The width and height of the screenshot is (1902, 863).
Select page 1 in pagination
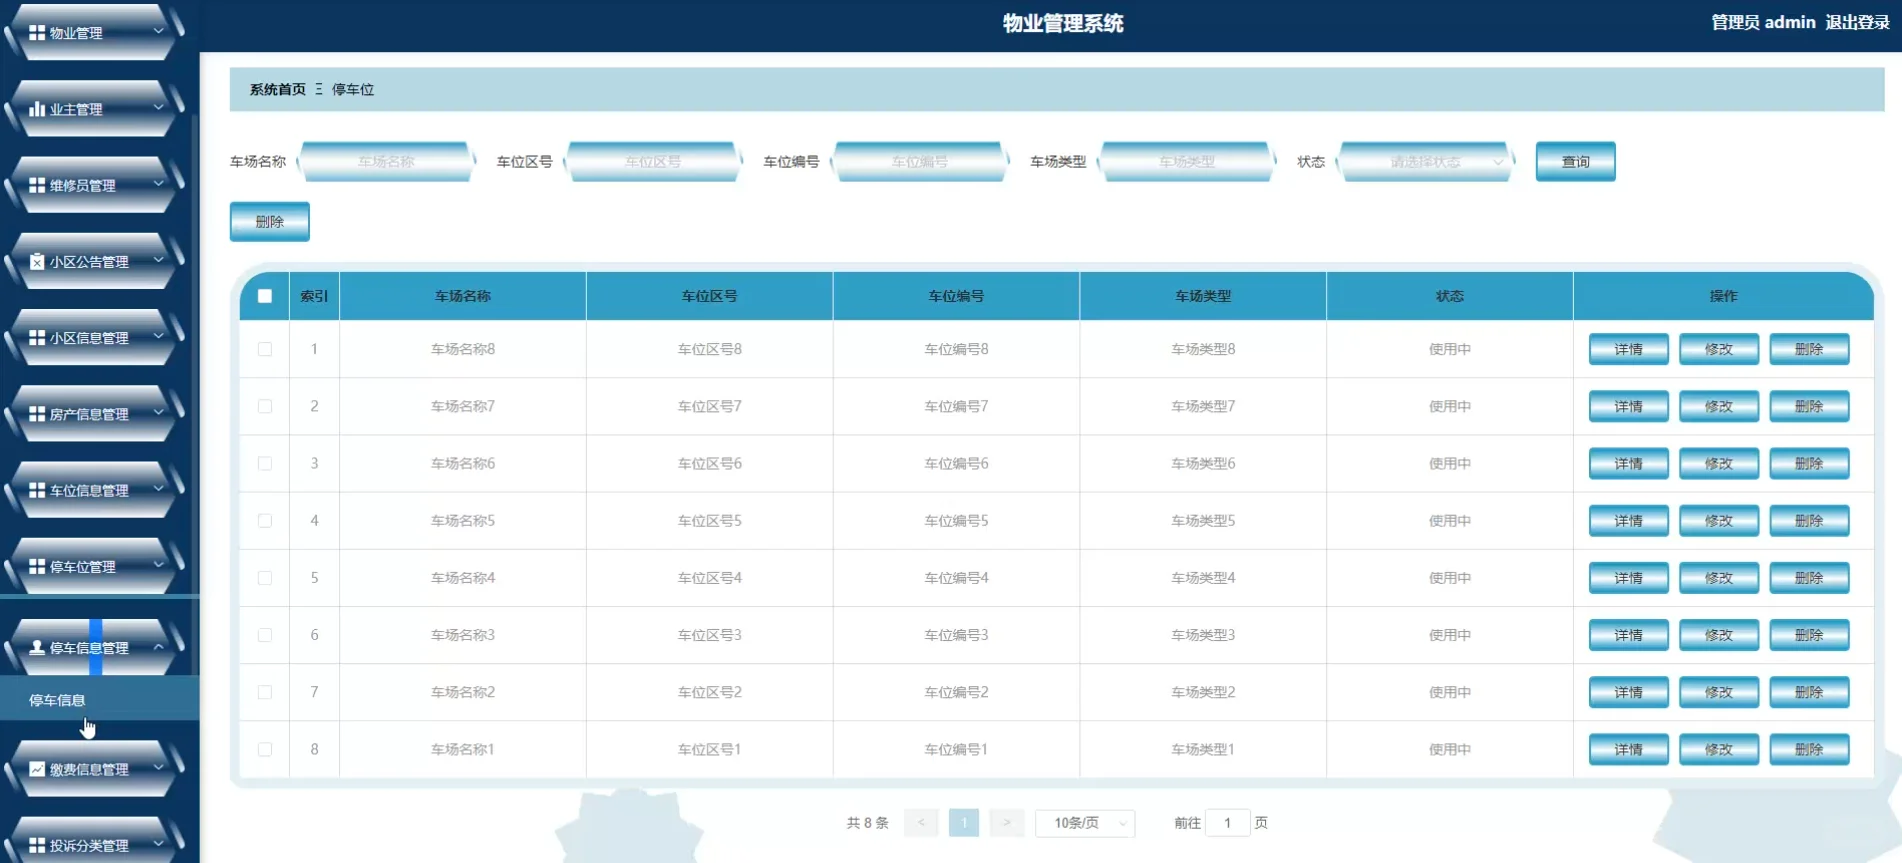click(964, 823)
